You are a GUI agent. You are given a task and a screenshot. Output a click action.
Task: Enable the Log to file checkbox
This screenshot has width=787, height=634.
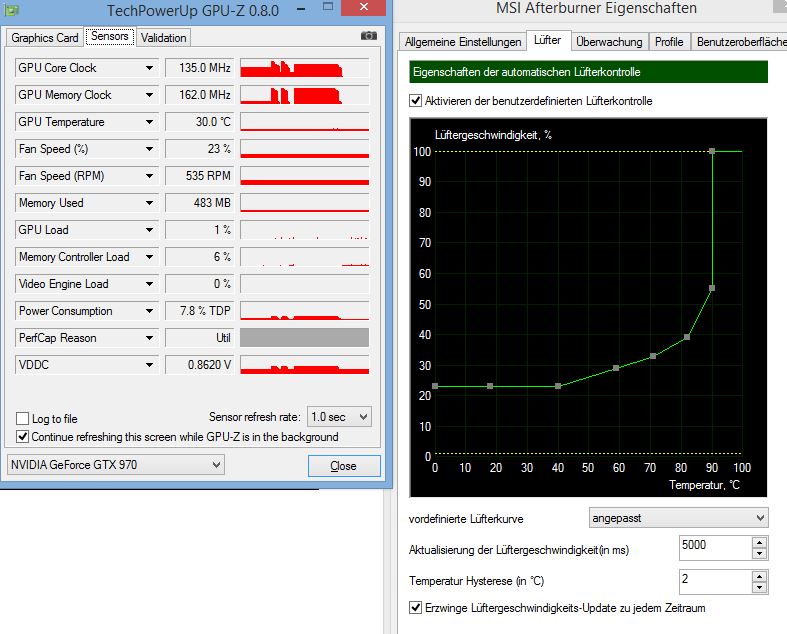point(23,418)
